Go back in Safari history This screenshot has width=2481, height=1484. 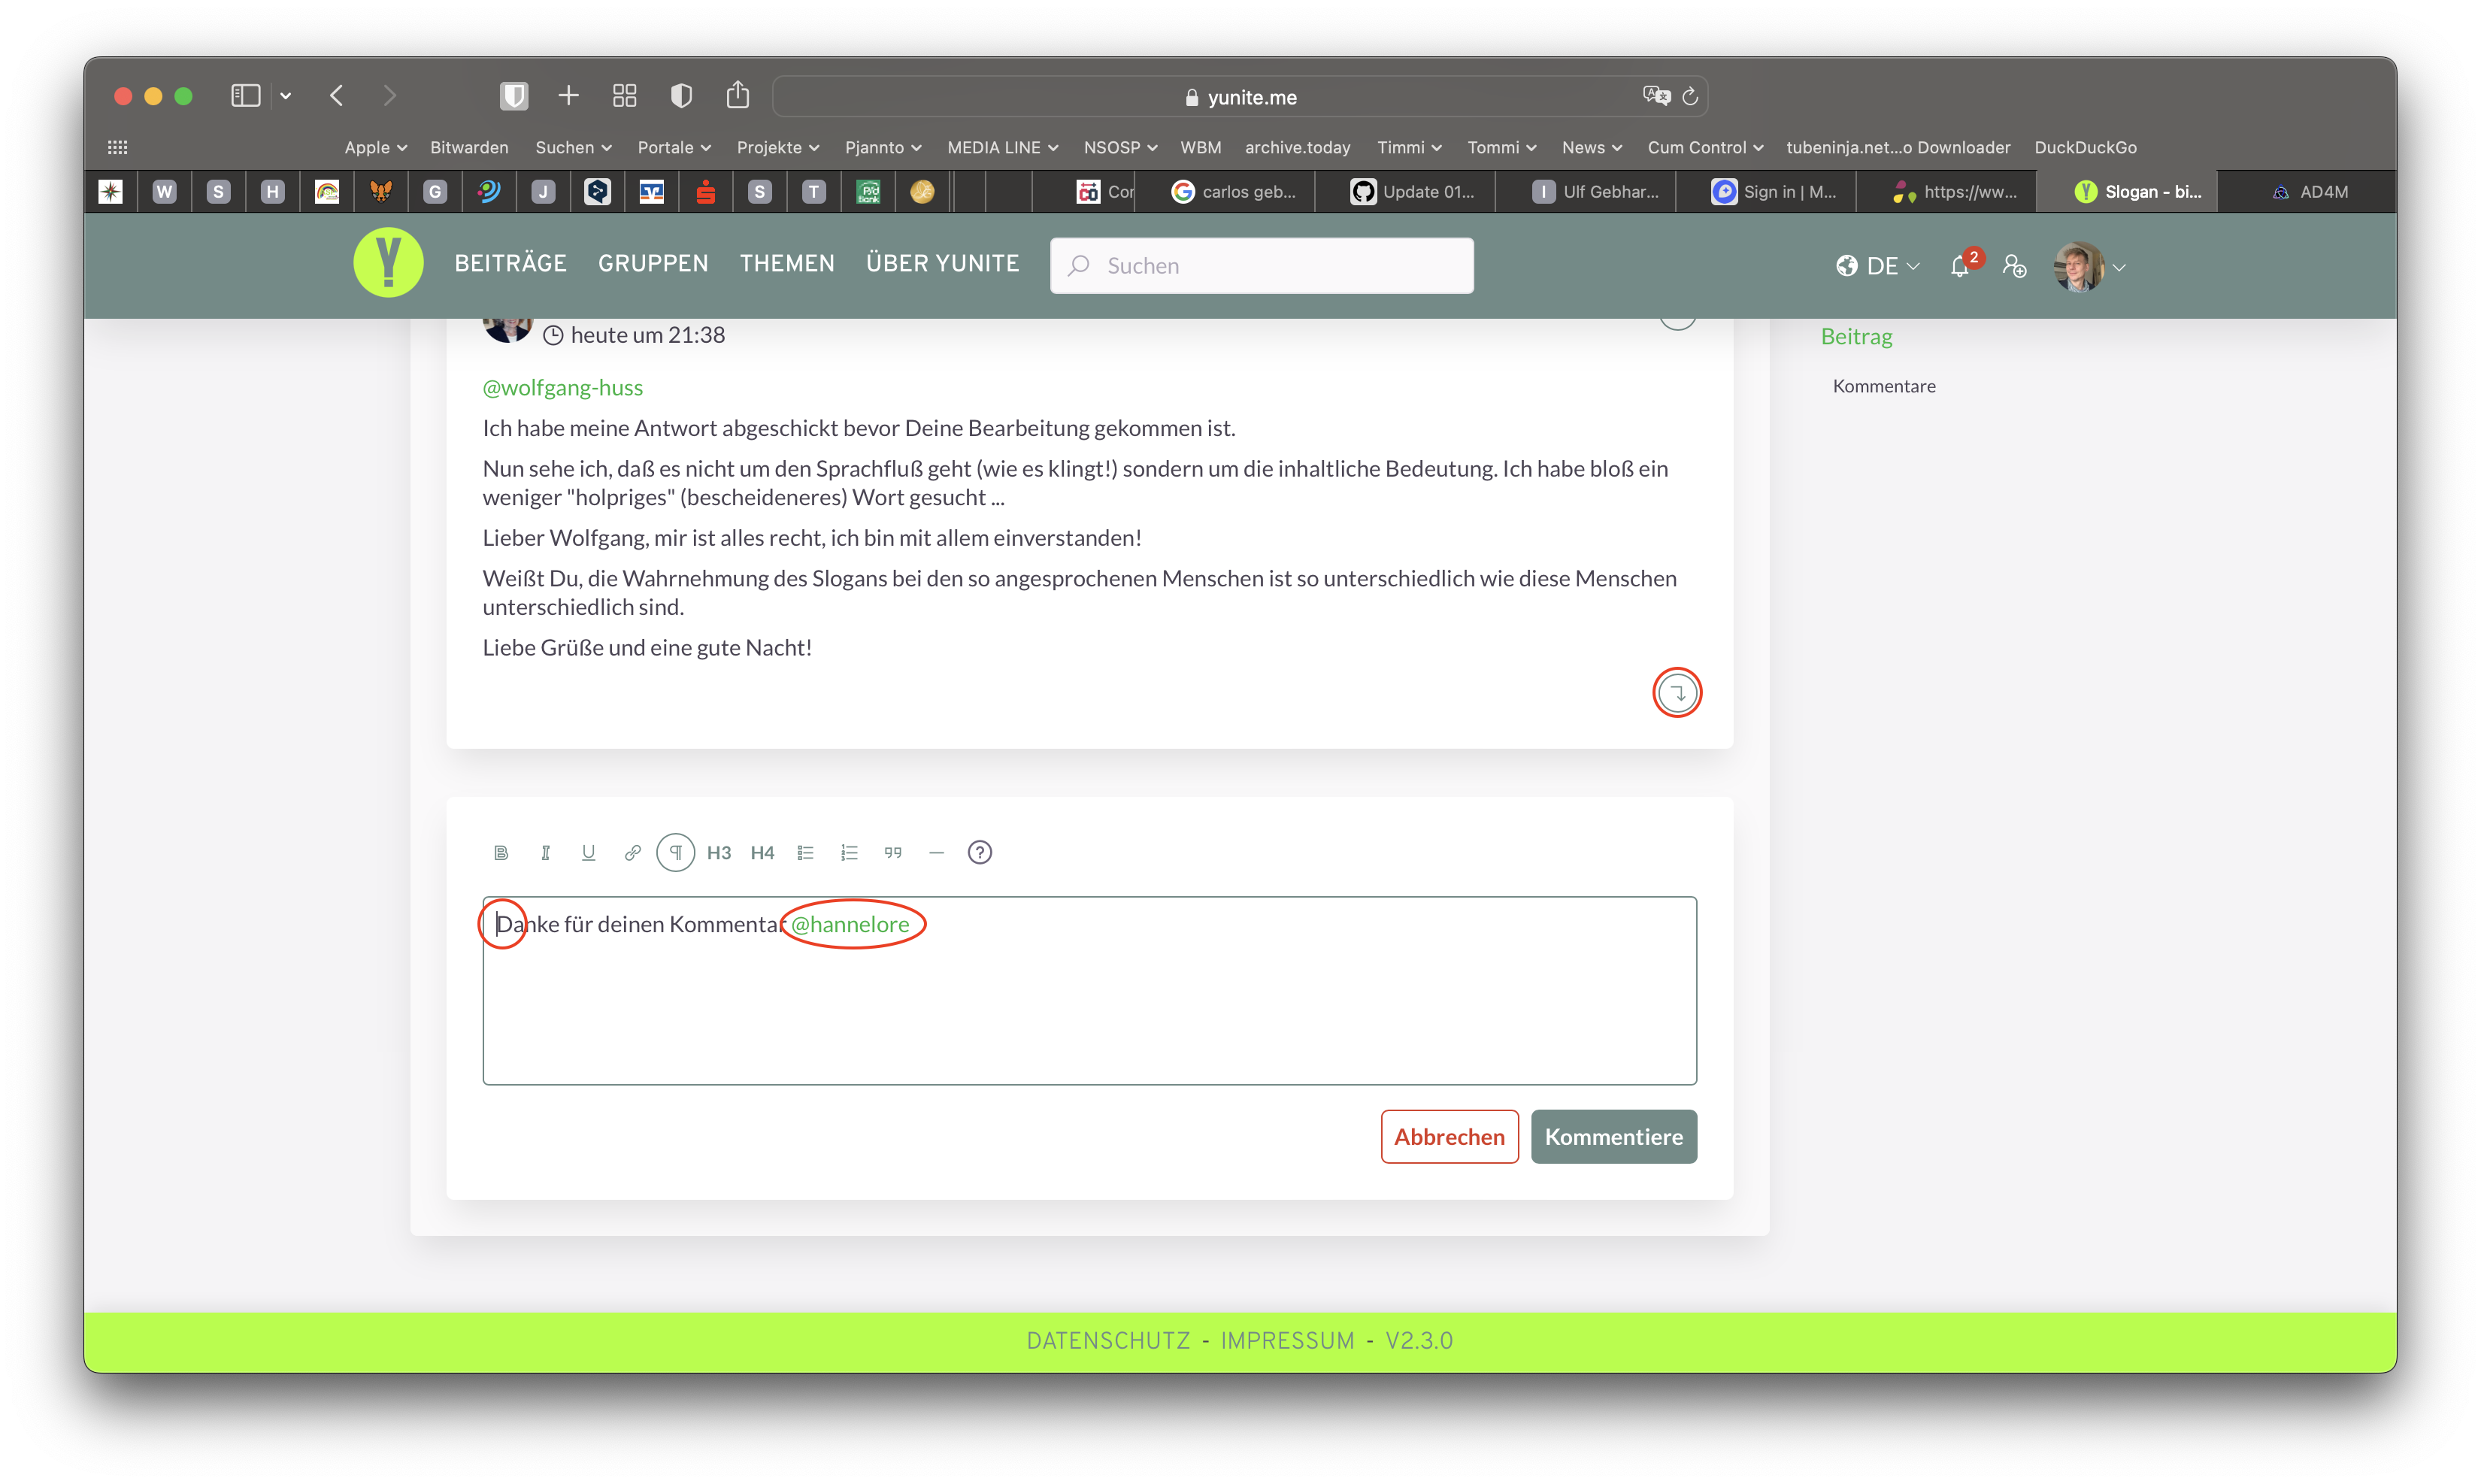click(x=337, y=95)
